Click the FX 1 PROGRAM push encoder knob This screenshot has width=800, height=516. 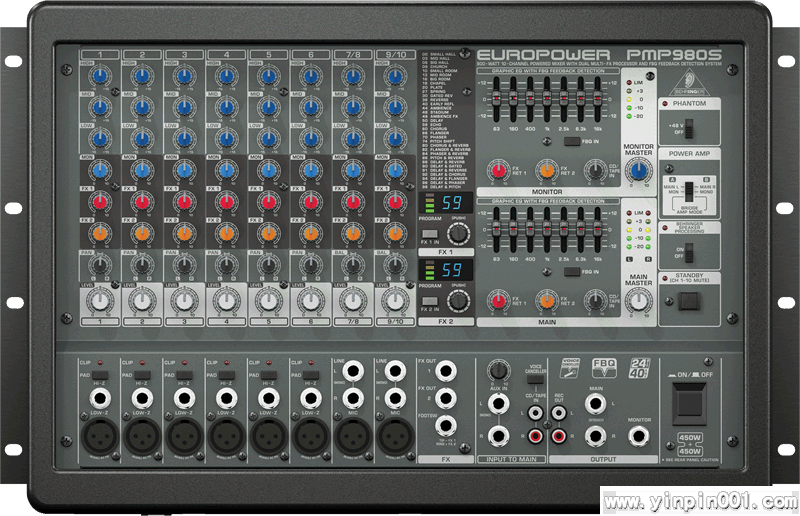point(457,234)
